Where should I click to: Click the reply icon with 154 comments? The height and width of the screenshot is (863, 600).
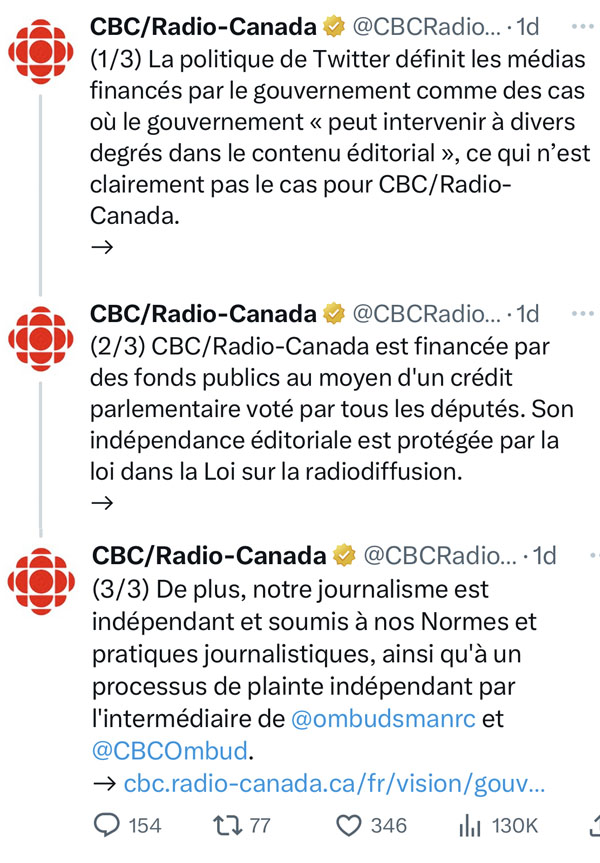pyautogui.click(x=107, y=826)
